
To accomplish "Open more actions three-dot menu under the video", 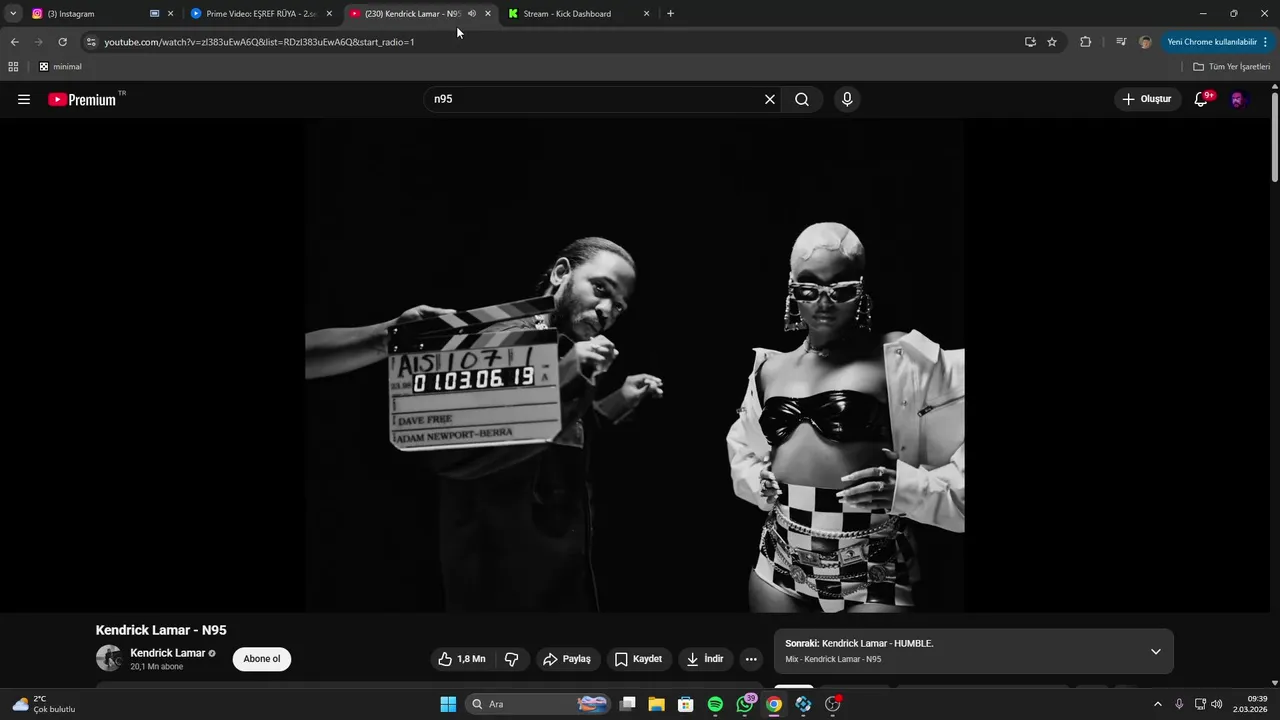I will point(751,659).
